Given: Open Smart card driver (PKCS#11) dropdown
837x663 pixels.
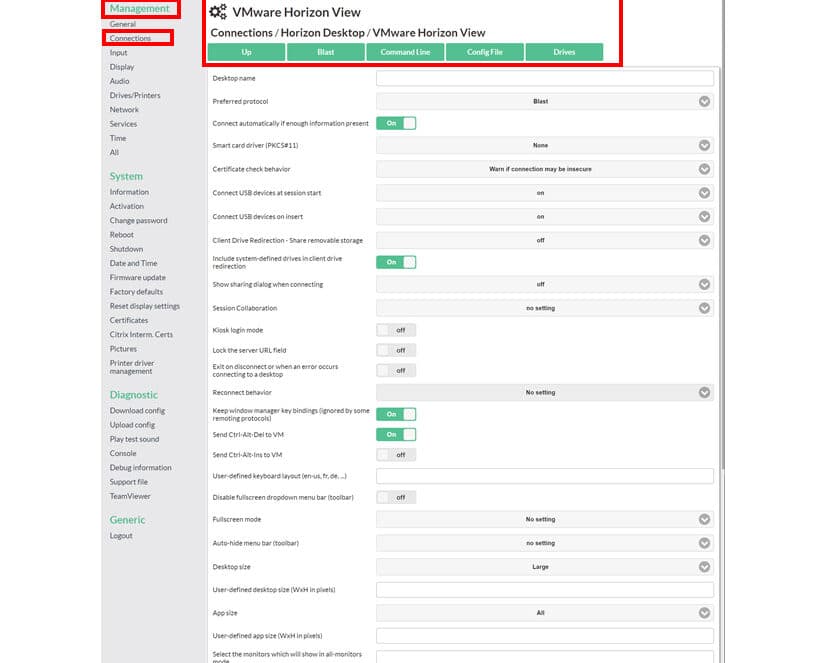Looking at the screenshot, I should (544, 145).
